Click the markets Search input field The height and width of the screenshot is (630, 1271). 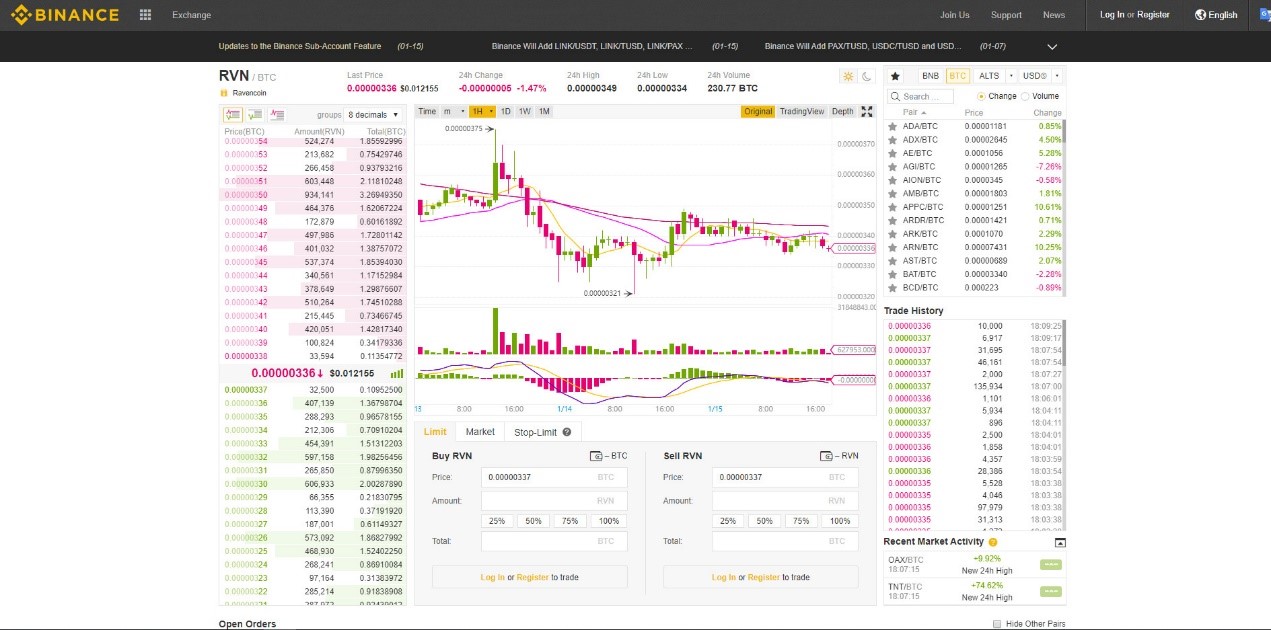[920, 97]
